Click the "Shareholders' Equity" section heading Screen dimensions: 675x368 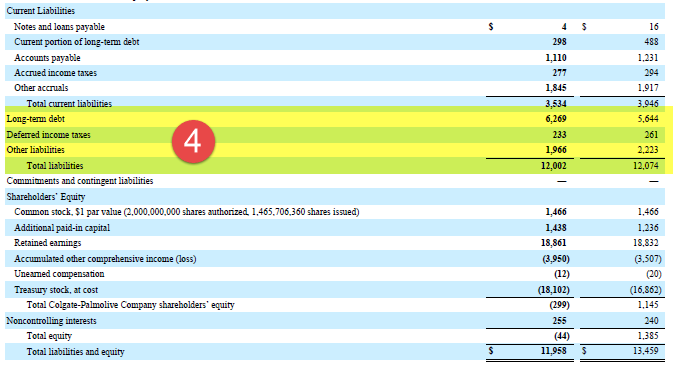46,197
